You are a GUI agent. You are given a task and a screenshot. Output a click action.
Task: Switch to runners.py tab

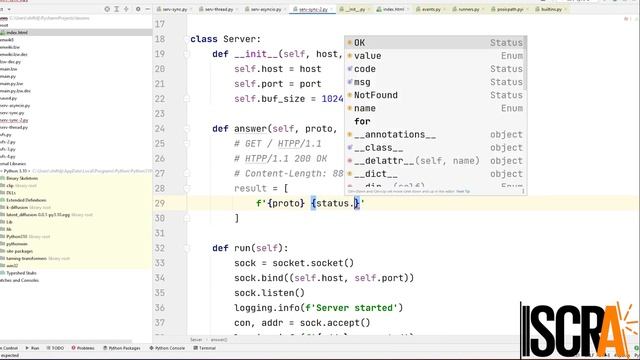tap(468, 9)
